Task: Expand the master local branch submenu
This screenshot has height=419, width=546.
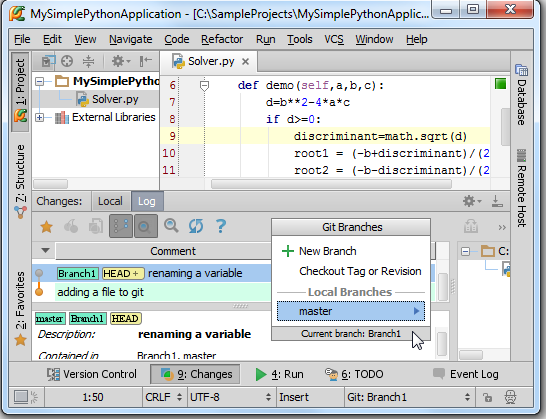Action: coord(351,311)
